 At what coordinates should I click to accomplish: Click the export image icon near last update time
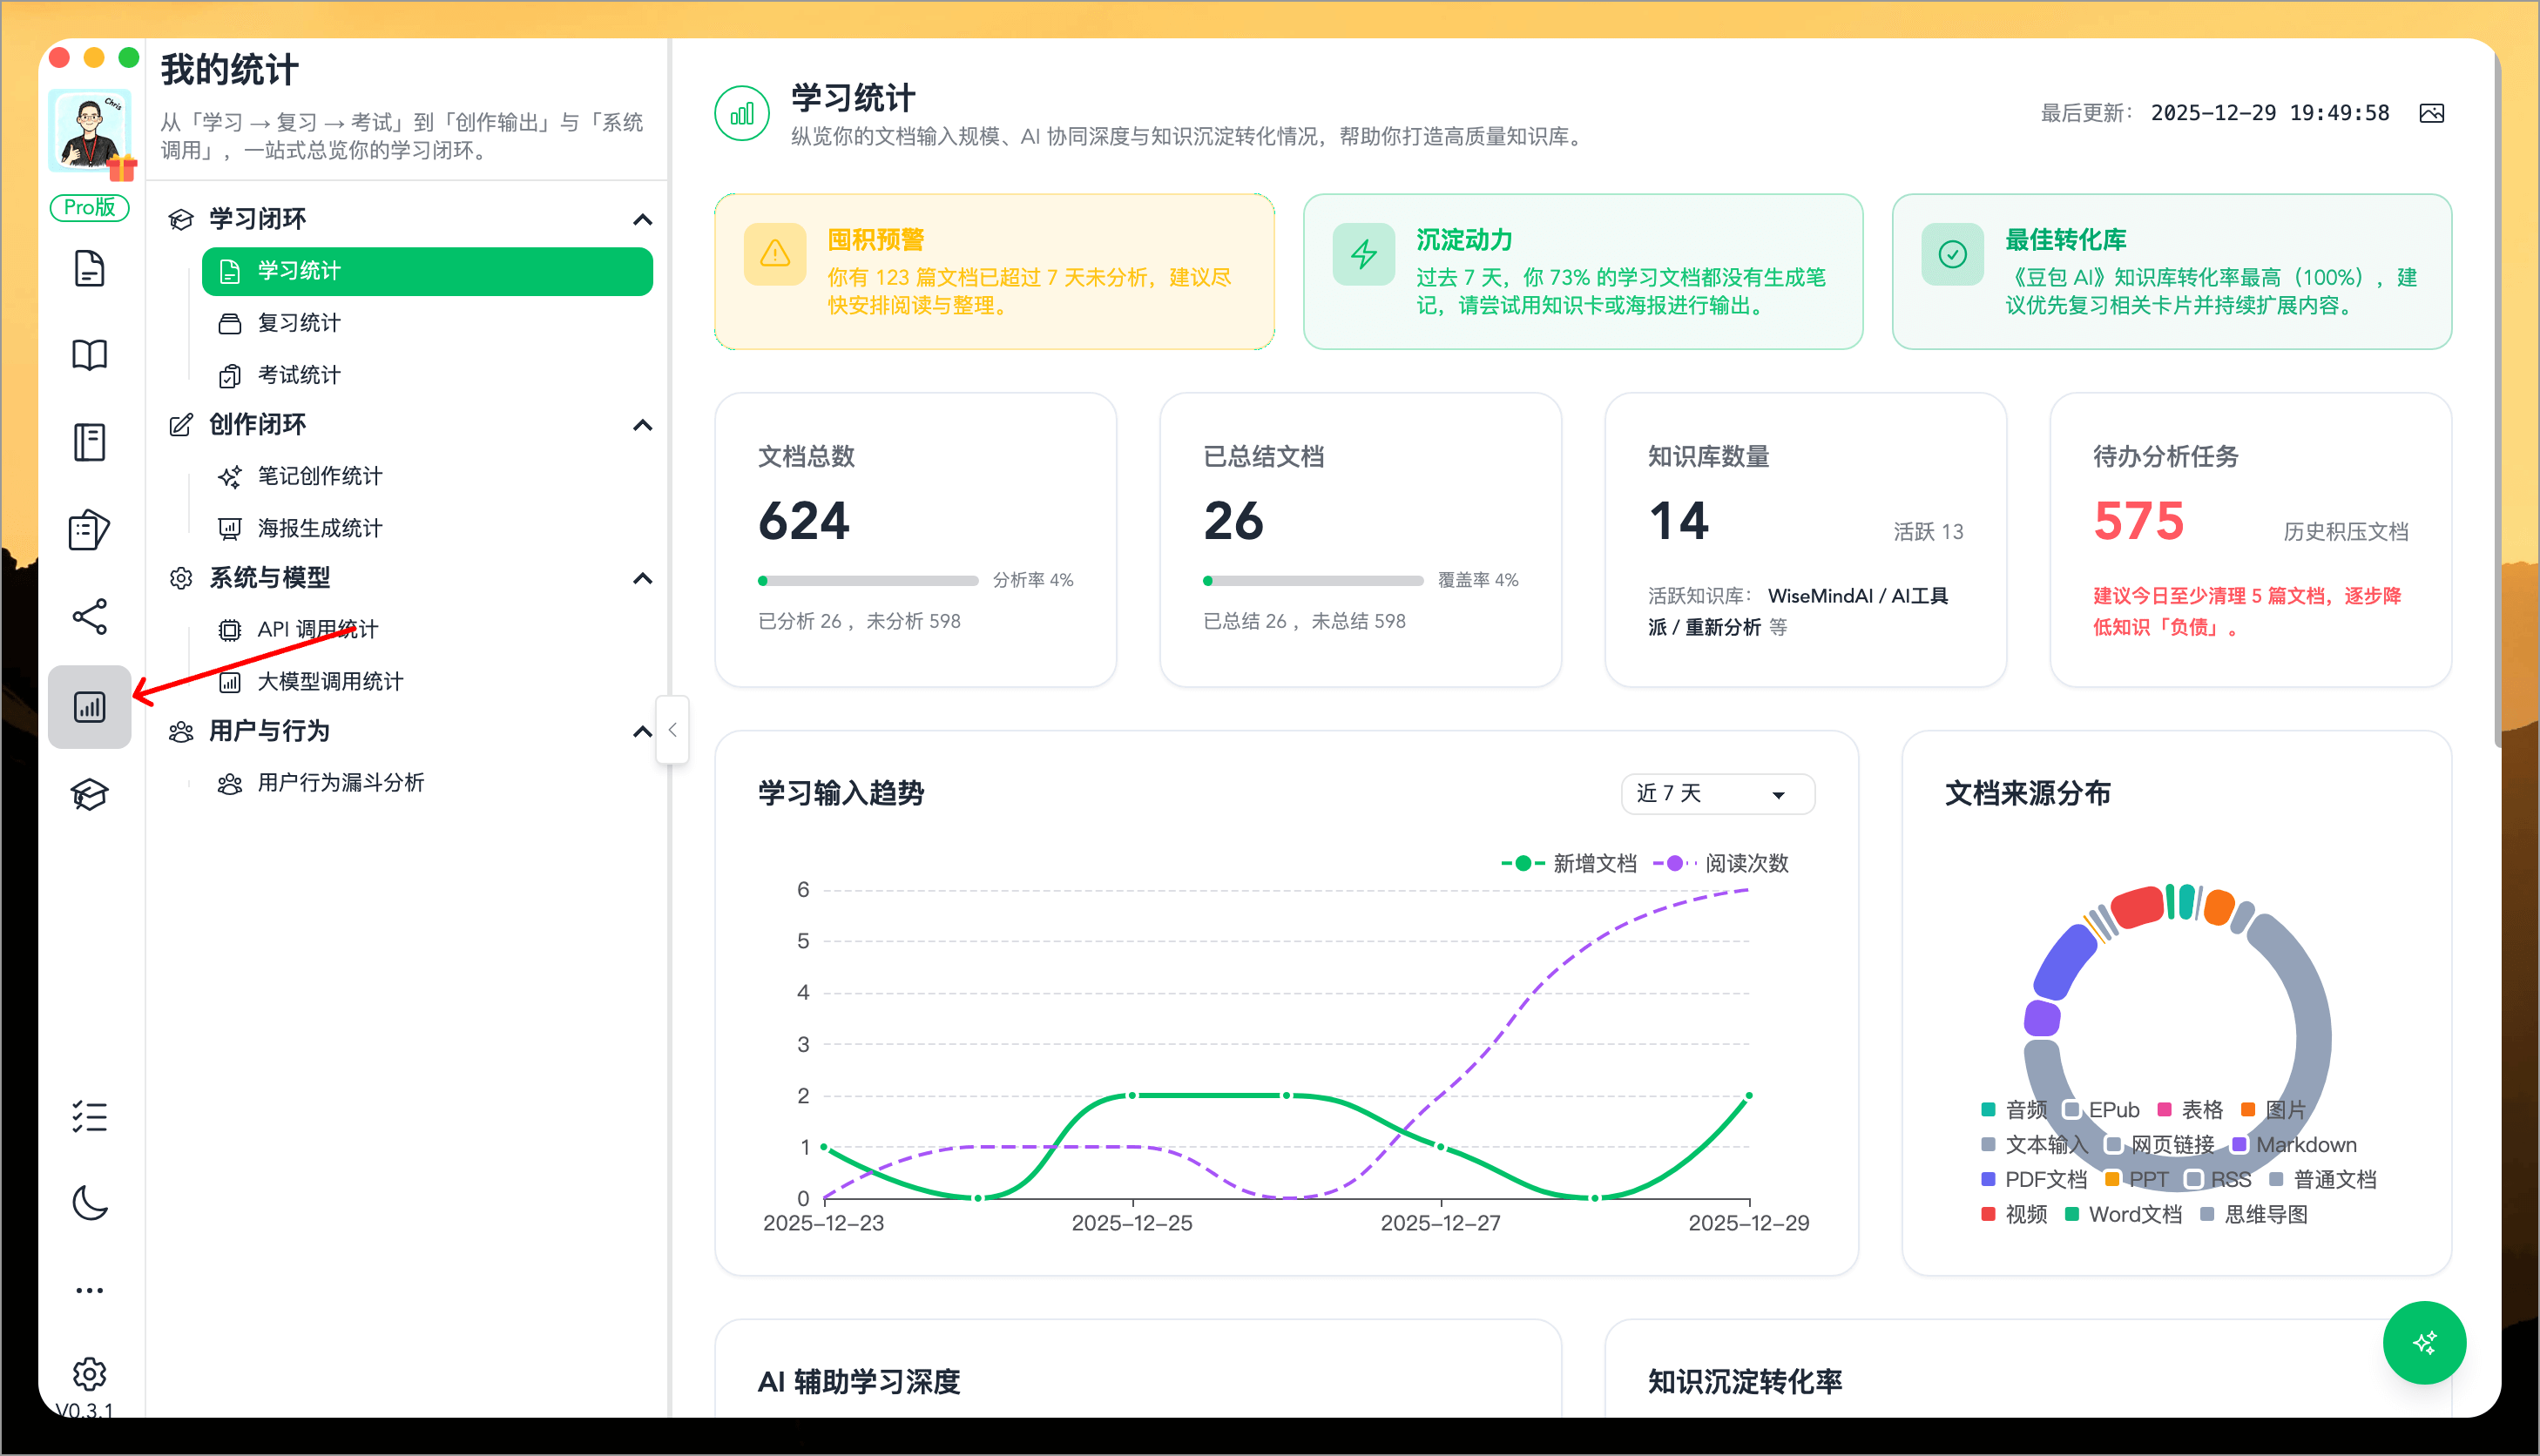point(2432,112)
